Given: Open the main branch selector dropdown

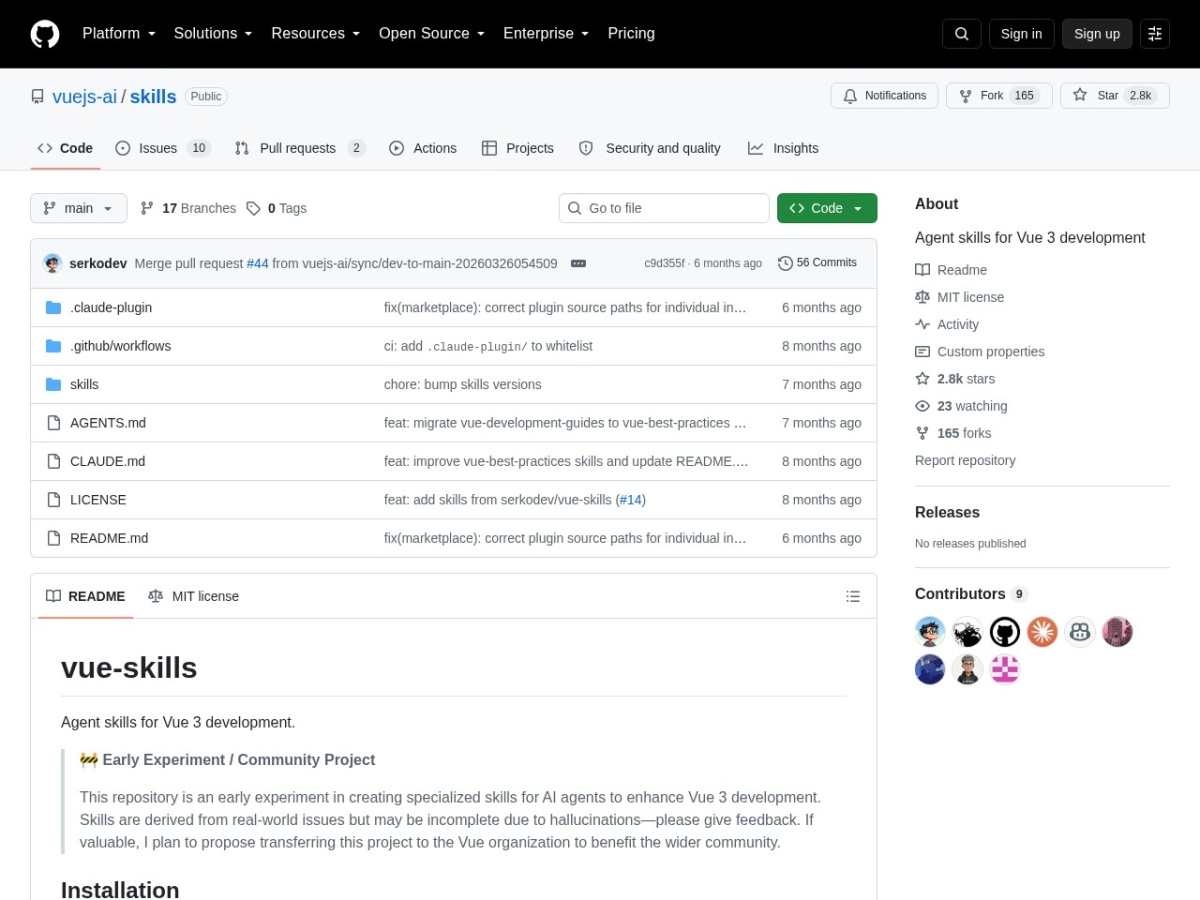Looking at the screenshot, I should click(x=79, y=208).
